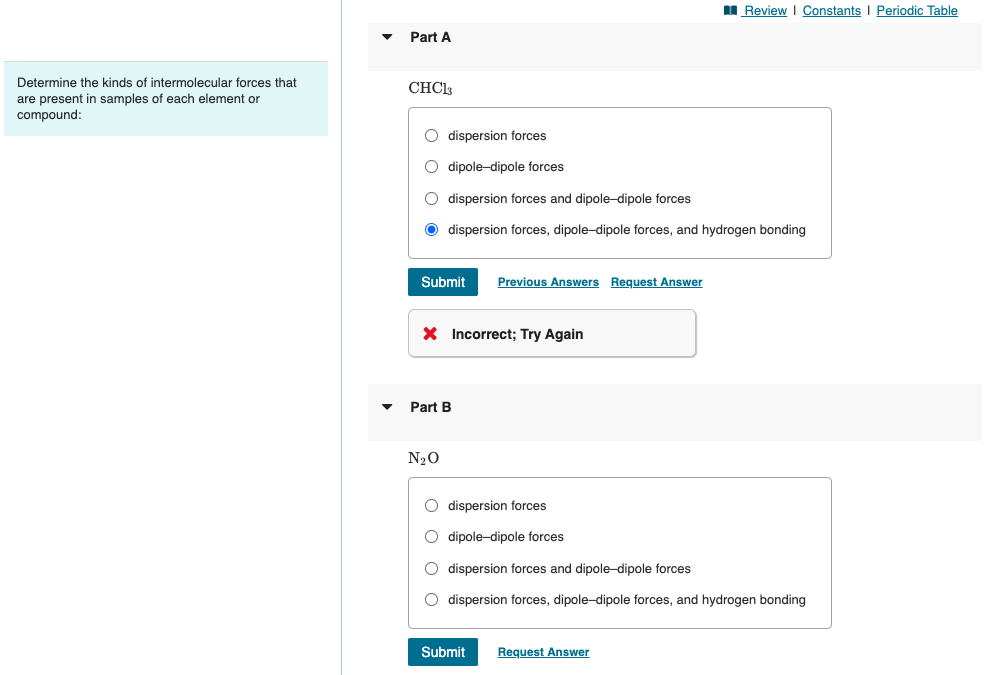The height and width of the screenshot is (675, 999).
Task: Open the Constants link
Action: point(831,11)
